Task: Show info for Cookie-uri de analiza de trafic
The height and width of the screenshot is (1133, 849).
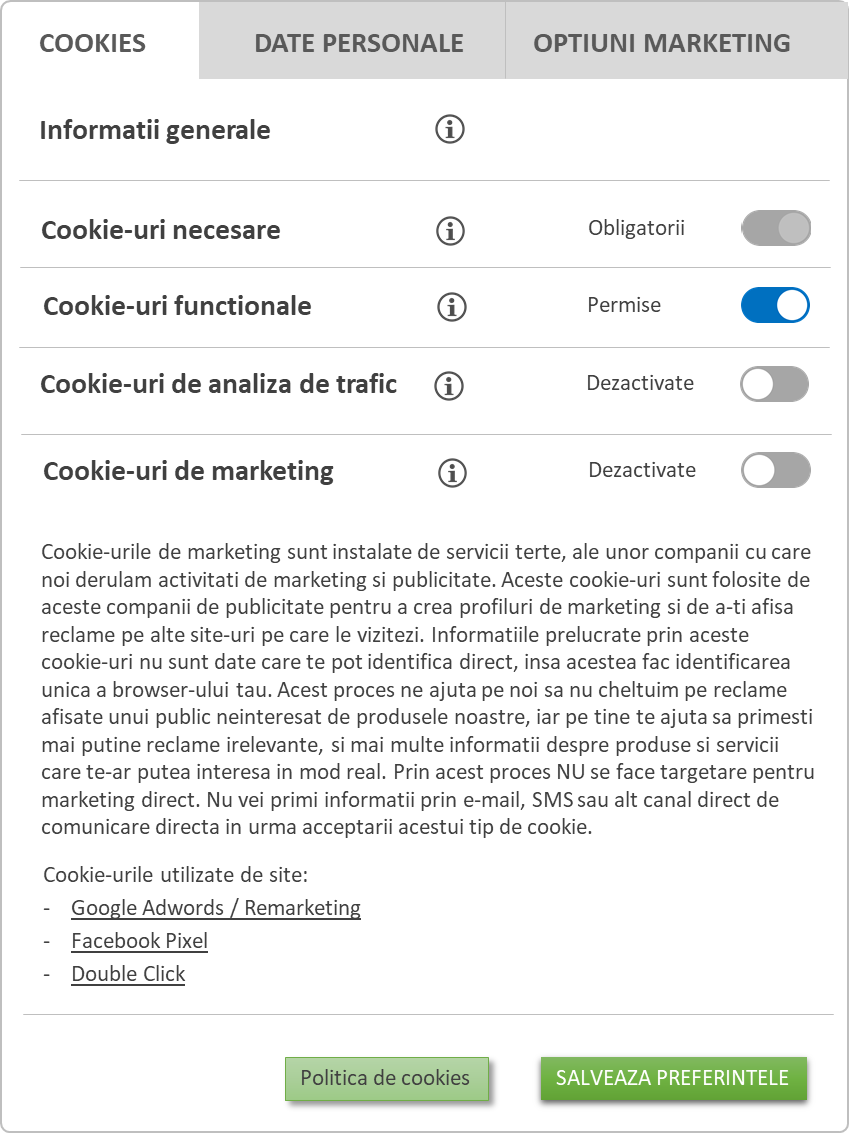Action: coord(449,385)
